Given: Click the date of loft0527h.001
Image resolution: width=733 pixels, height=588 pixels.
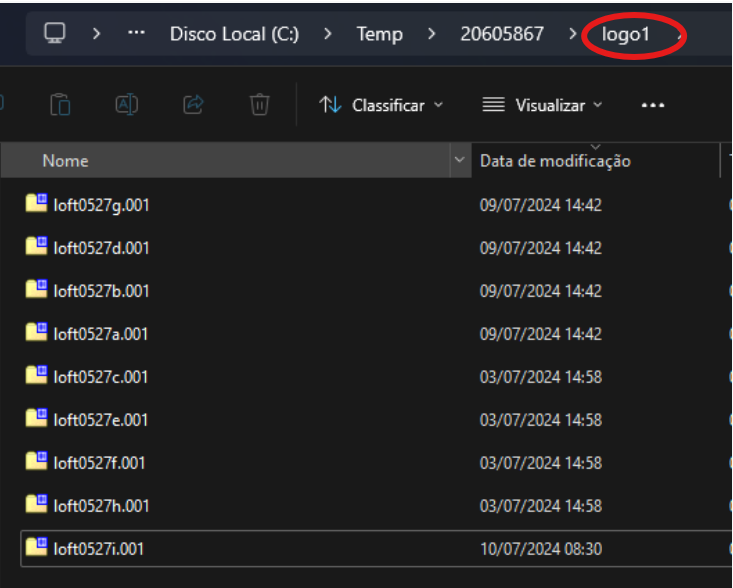Looking at the screenshot, I should [541, 506].
